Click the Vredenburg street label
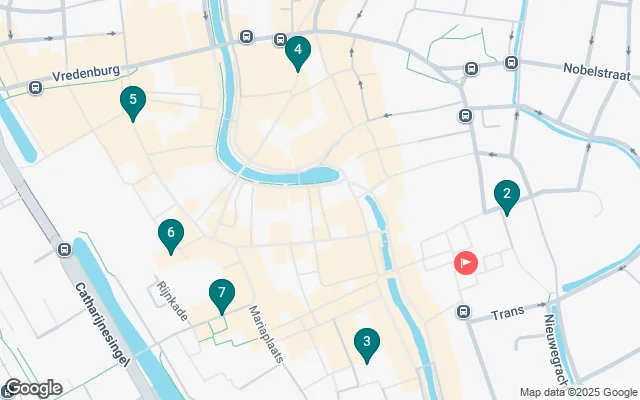This screenshot has width=640, height=400. tap(86, 73)
